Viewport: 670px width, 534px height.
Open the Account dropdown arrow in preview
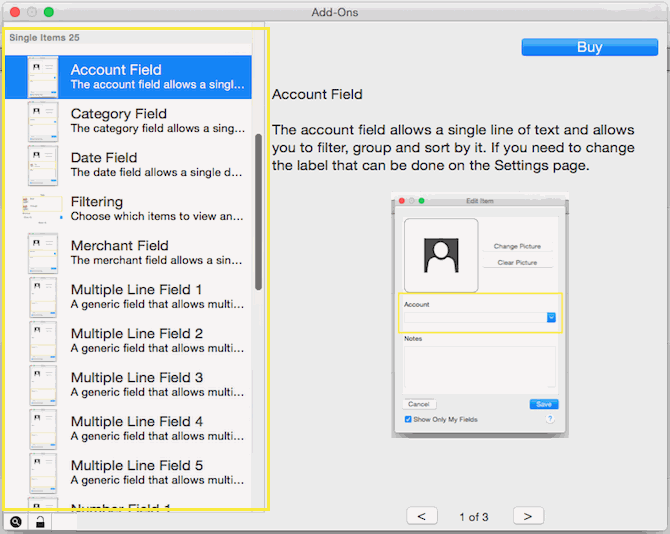[x=551, y=317]
